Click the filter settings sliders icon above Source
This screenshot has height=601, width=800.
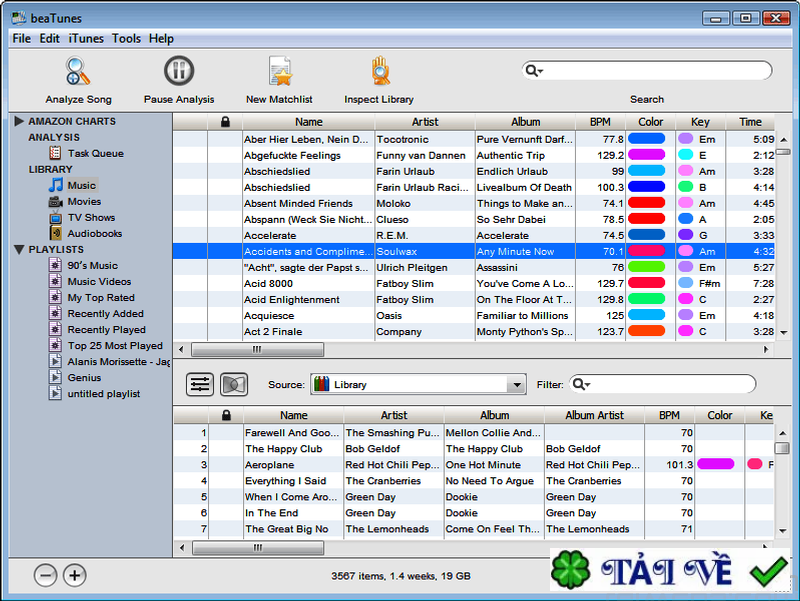(x=199, y=384)
